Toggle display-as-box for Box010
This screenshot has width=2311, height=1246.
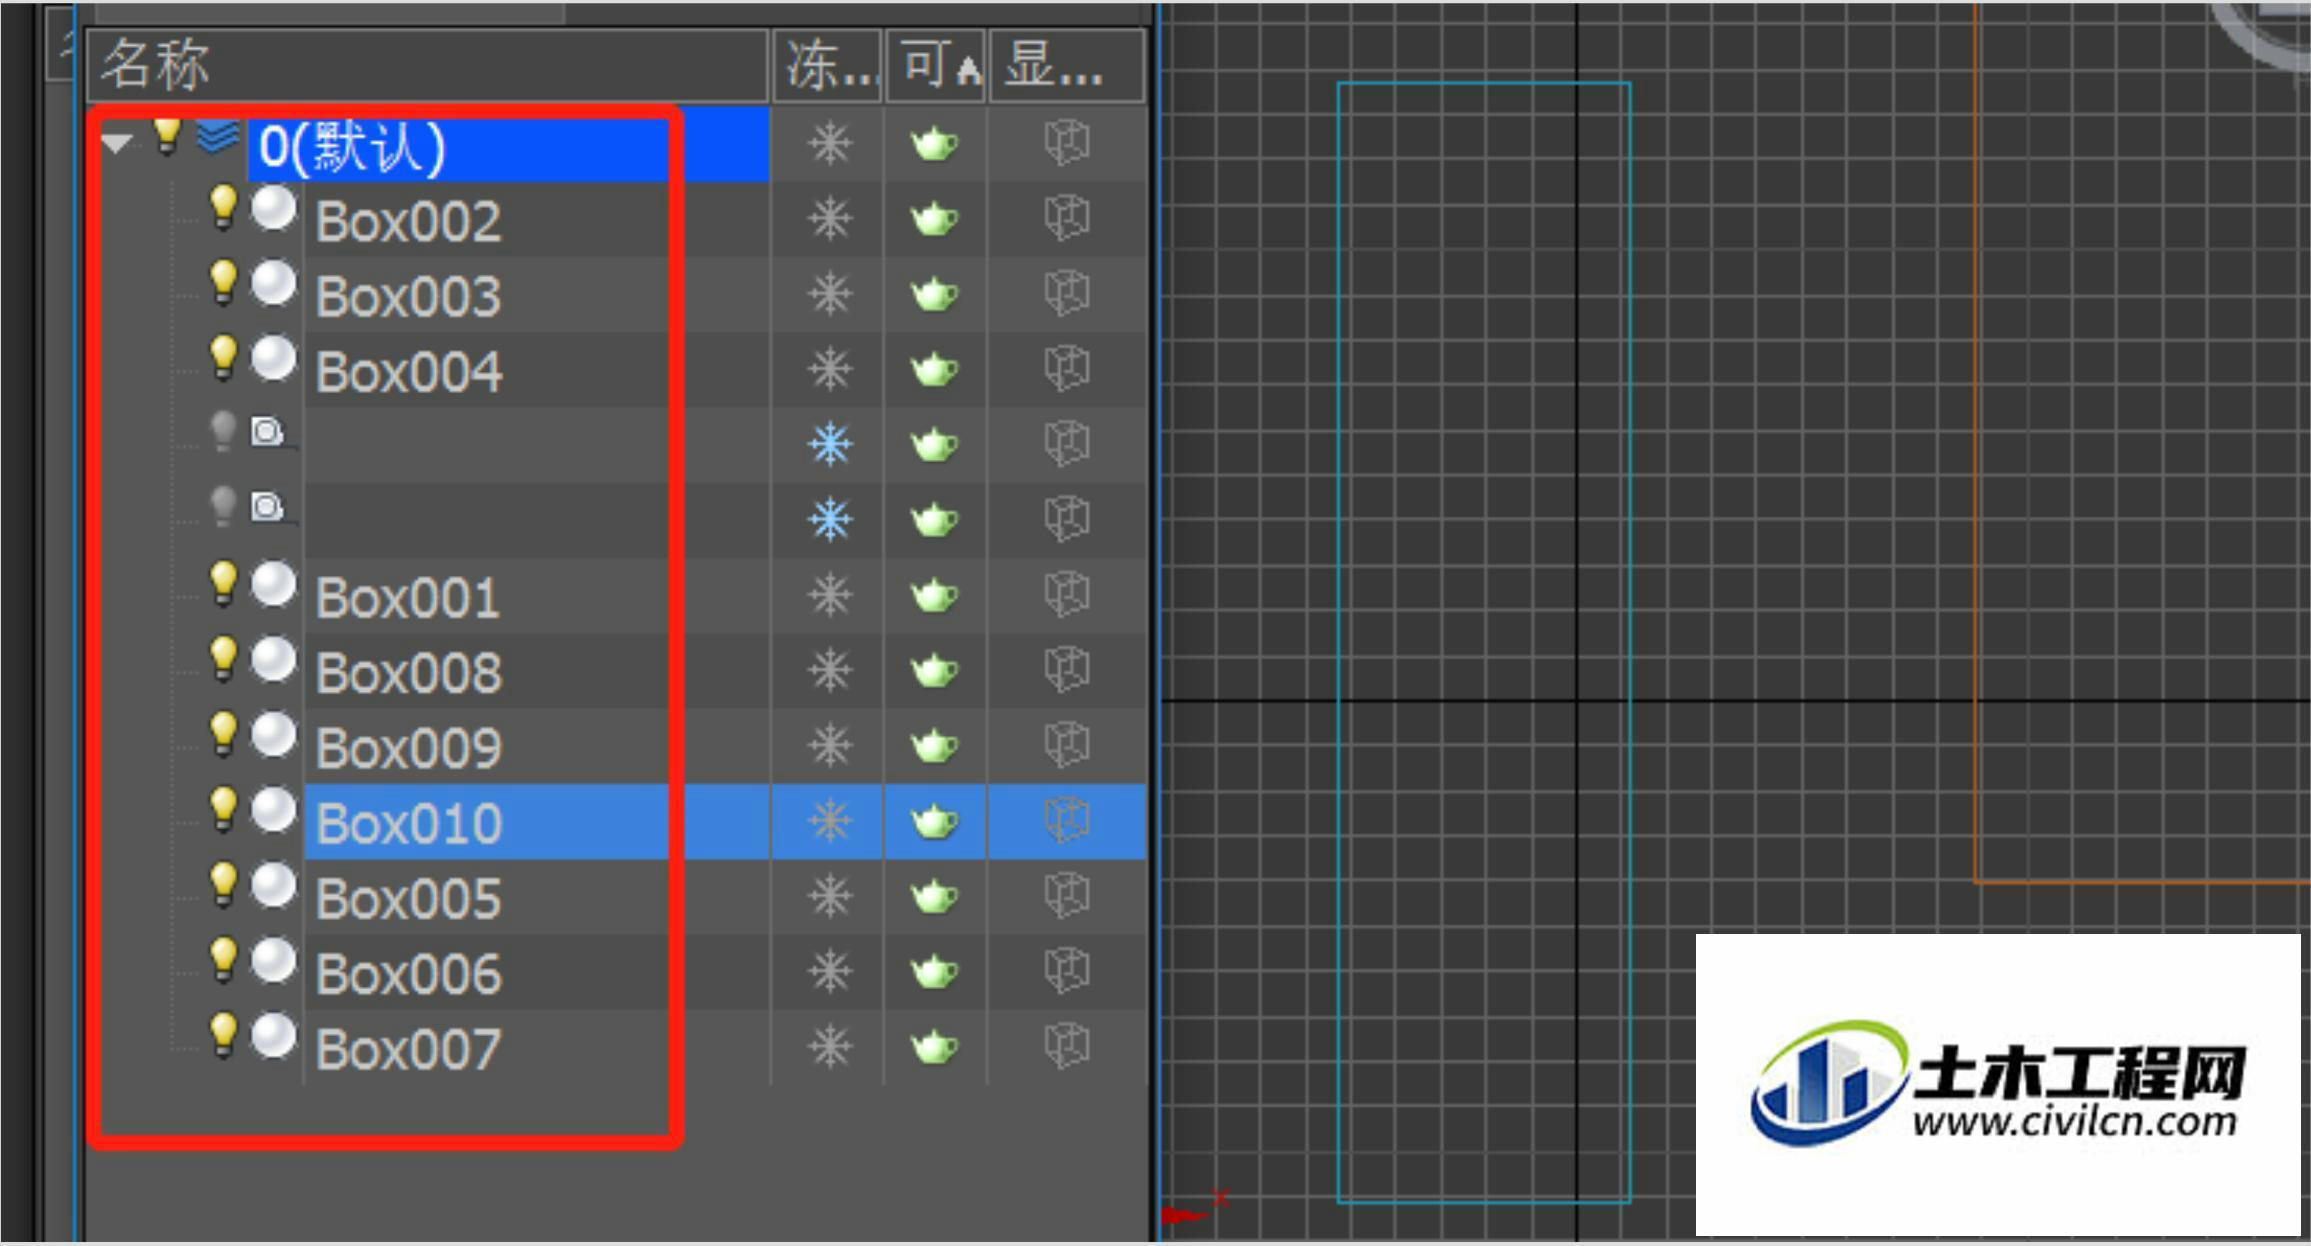coord(1066,820)
